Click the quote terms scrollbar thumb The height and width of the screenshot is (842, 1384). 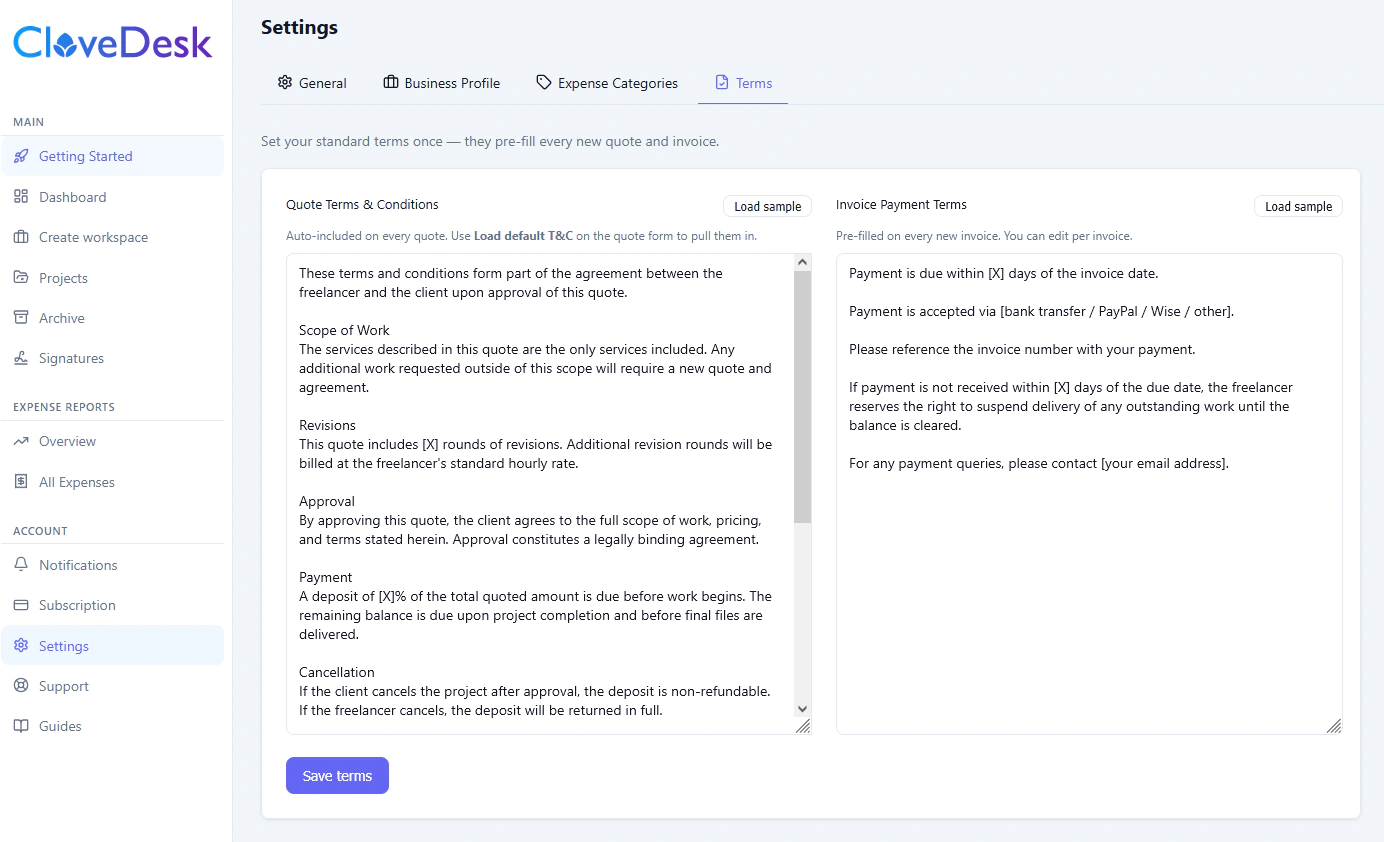[x=802, y=397]
